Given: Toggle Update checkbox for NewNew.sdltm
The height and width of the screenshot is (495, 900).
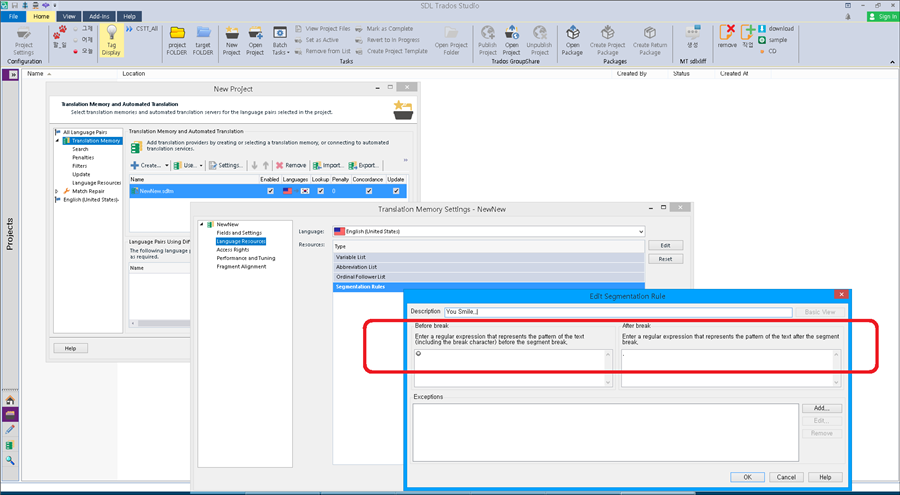Looking at the screenshot, I should (x=397, y=191).
